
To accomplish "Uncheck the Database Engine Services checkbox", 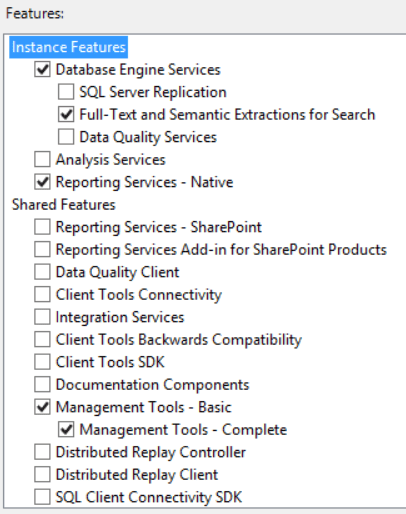I will (x=42, y=69).
